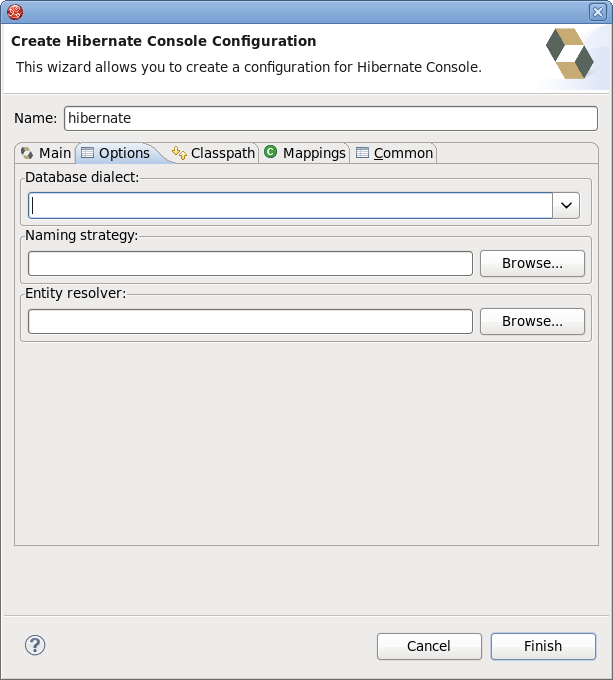Screen dimensions: 613x680
Task: Click the Main tab icon
Action: 27,153
